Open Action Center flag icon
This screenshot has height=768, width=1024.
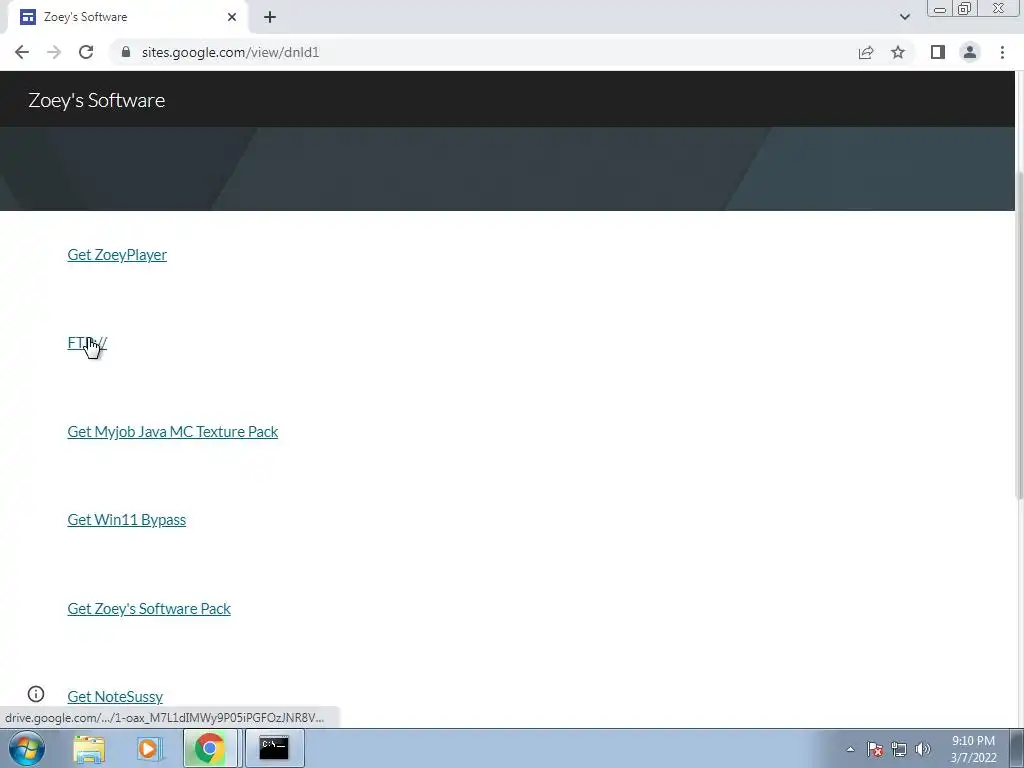875,749
